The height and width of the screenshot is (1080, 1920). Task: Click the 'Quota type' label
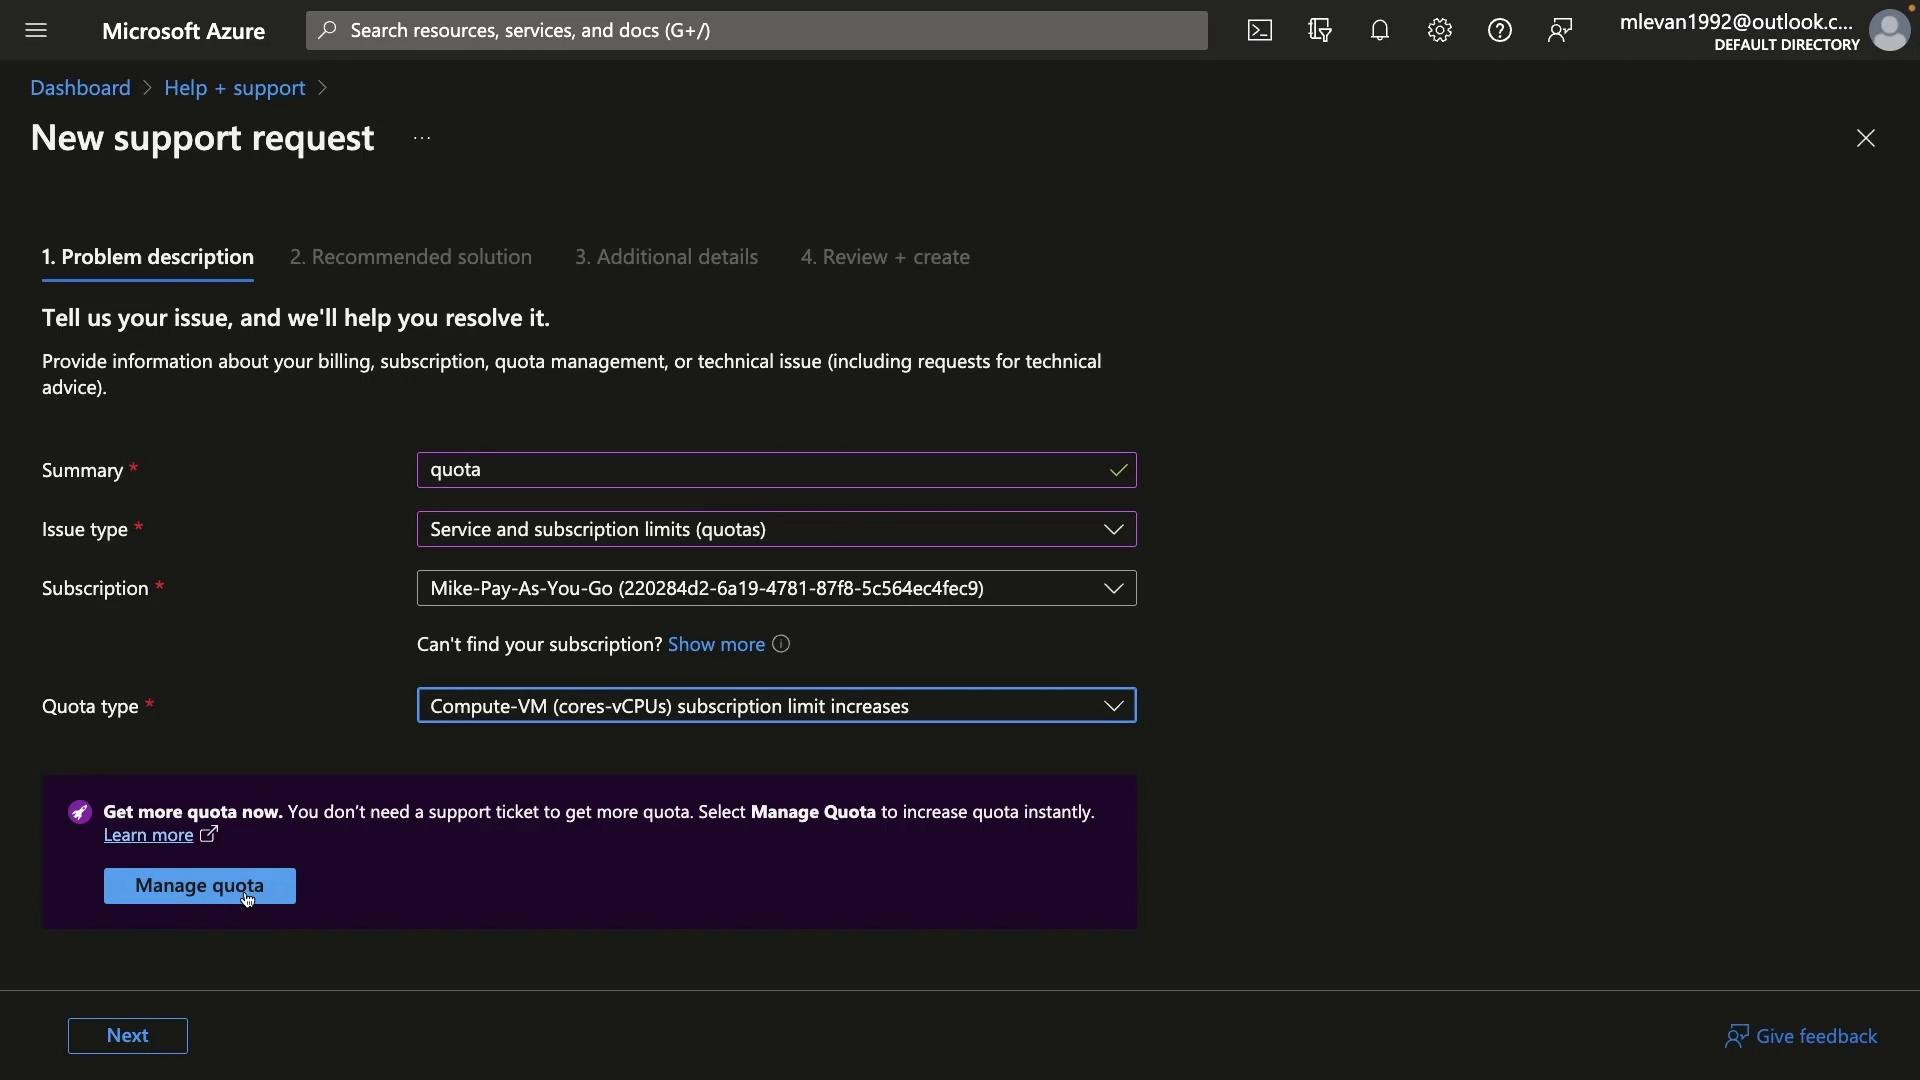click(x=90, y=707)
